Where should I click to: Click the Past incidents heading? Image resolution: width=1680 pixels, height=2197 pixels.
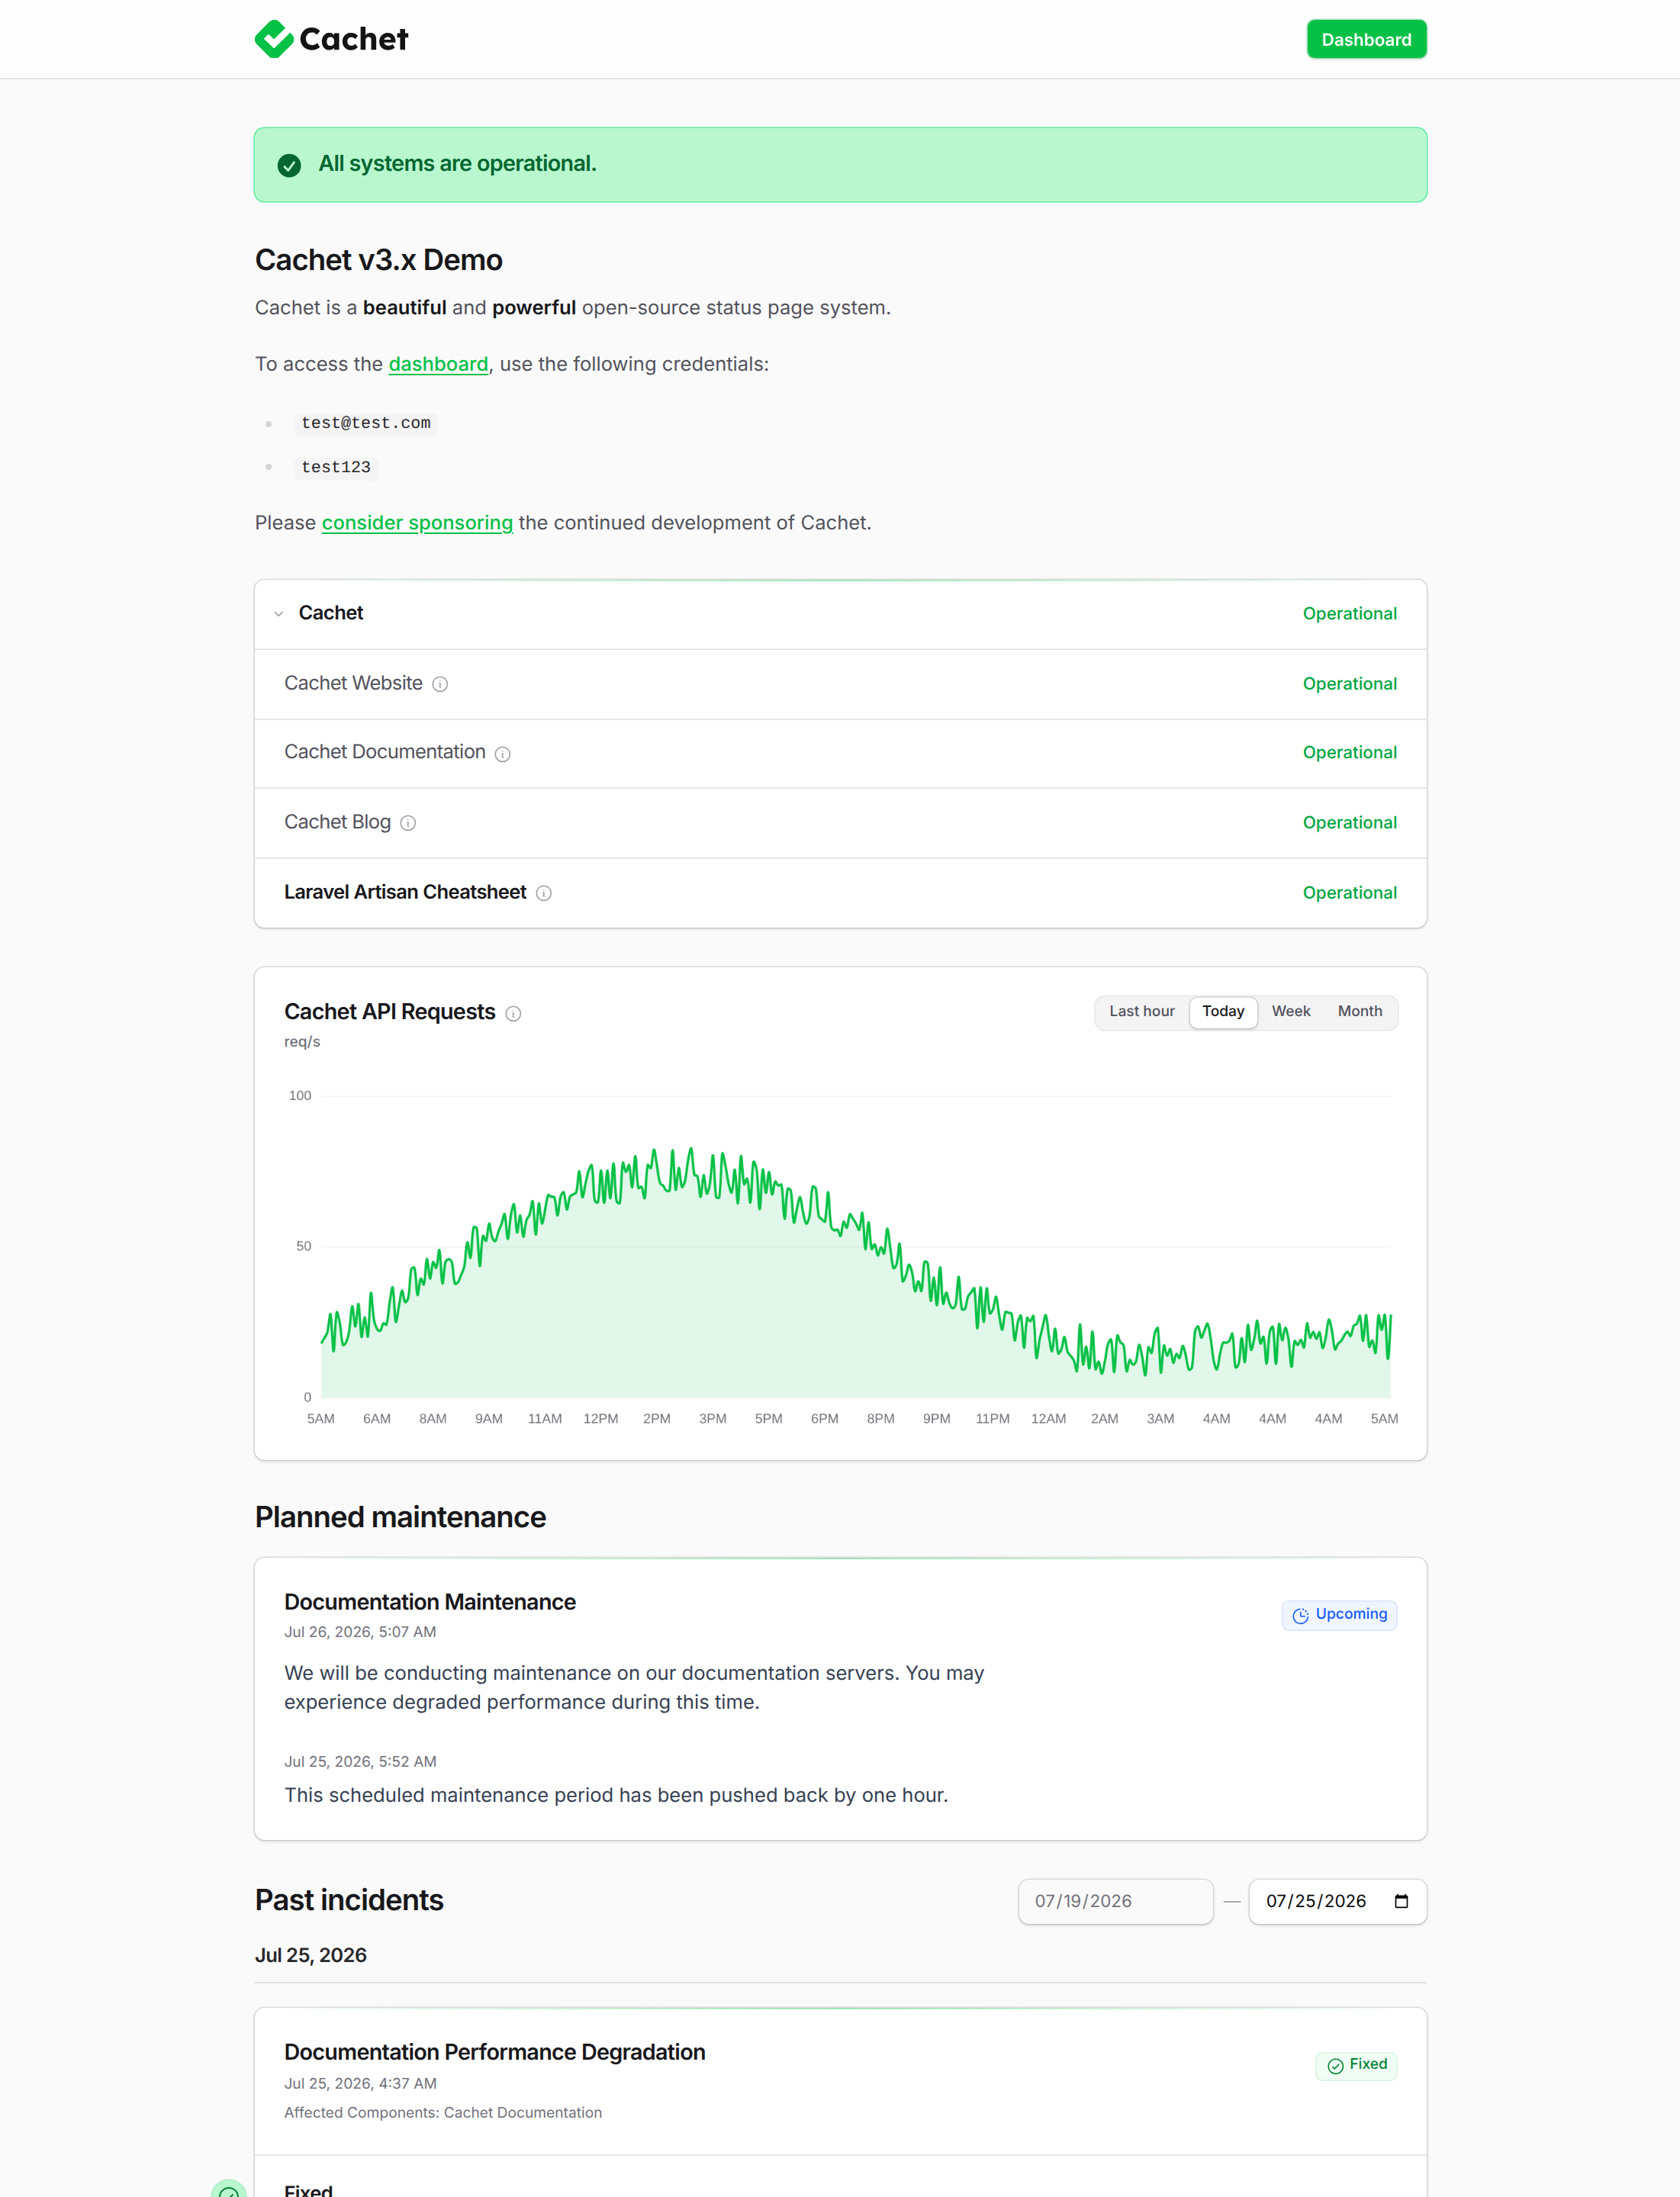pyautogui.click(x=349, y=1900)
